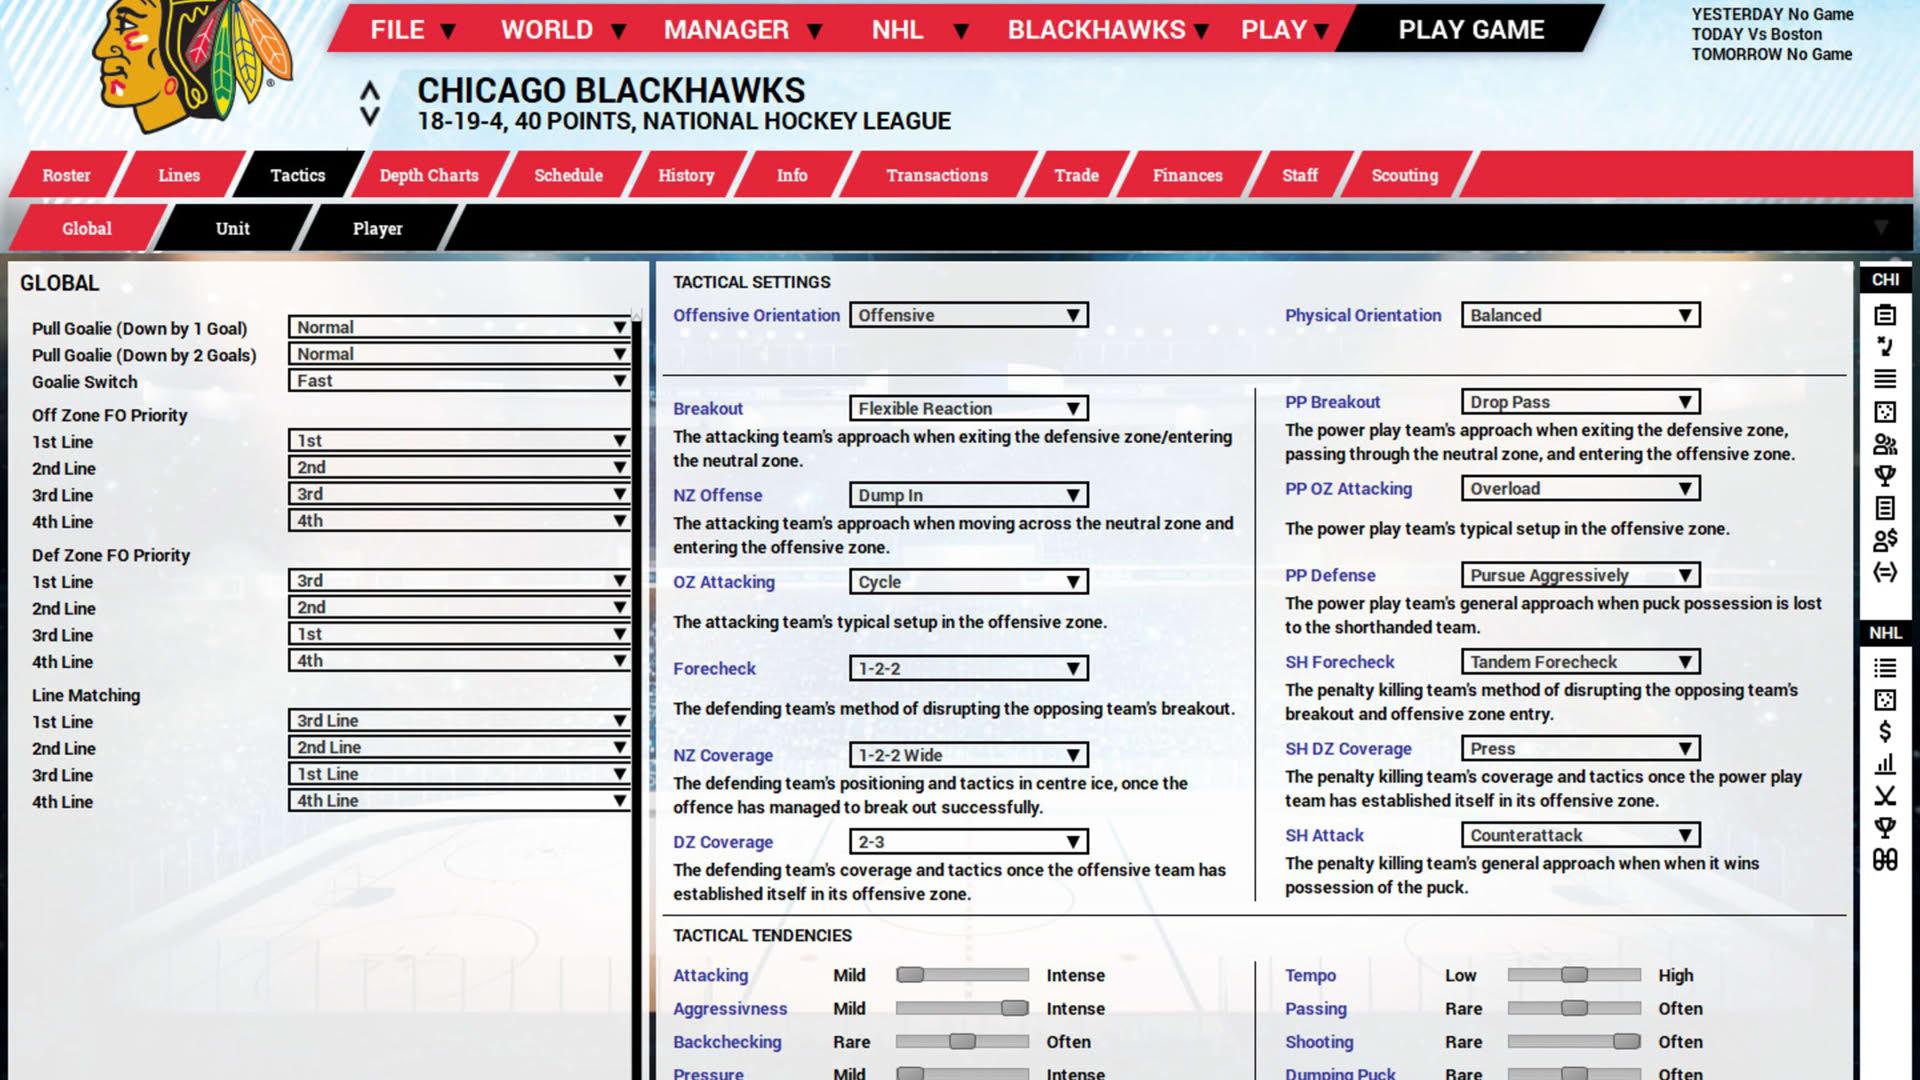Open the dollar sign icon under NHL sidebar
The height and width of the screenshot is (1080, 1920).
[1885, 732]
